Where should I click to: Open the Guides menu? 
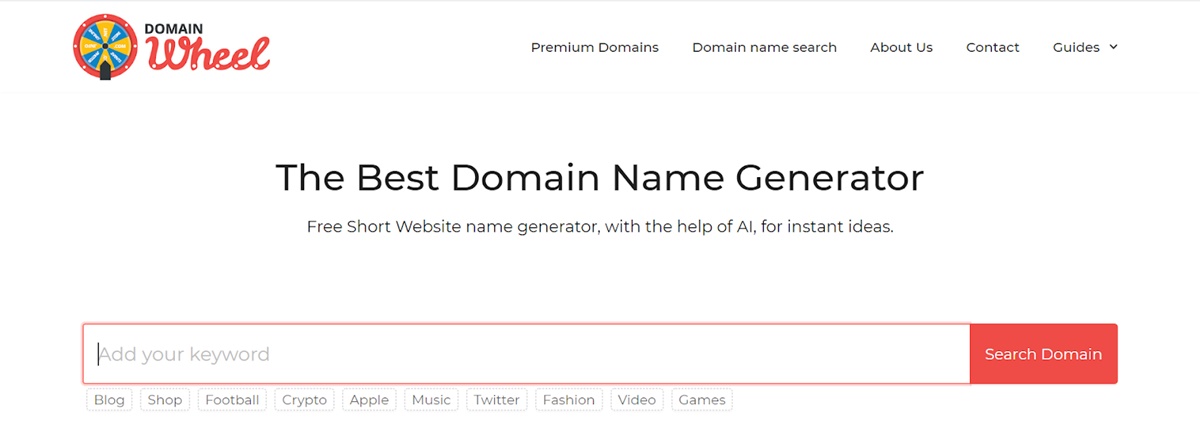(1076, 47)
